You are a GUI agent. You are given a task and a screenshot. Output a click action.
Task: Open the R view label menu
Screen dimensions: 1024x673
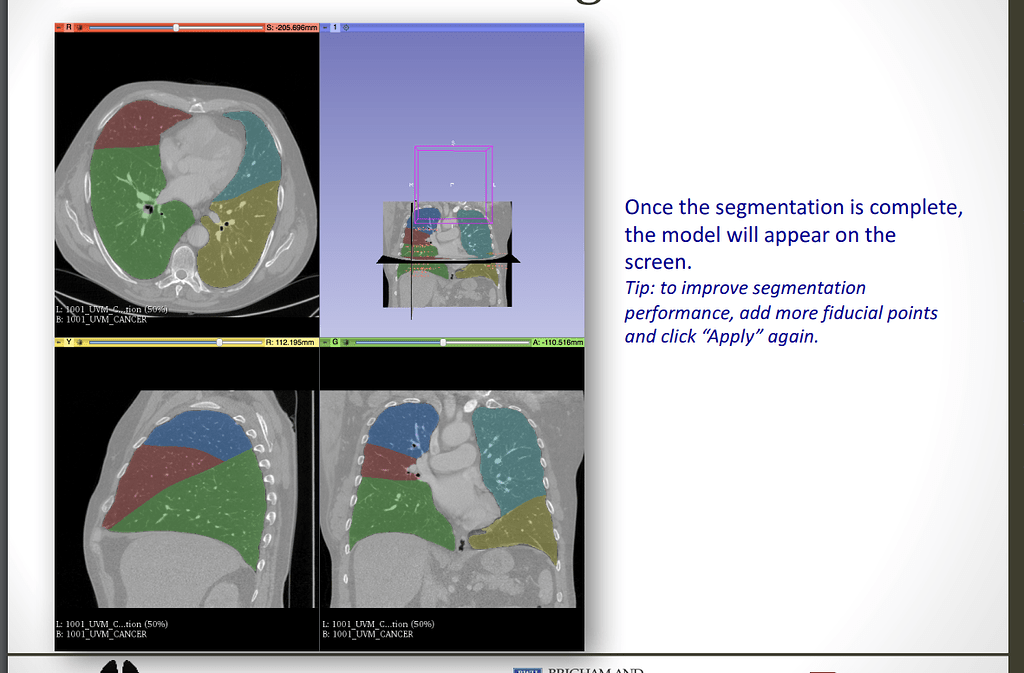pyautogui.click(x=68, y=29)
